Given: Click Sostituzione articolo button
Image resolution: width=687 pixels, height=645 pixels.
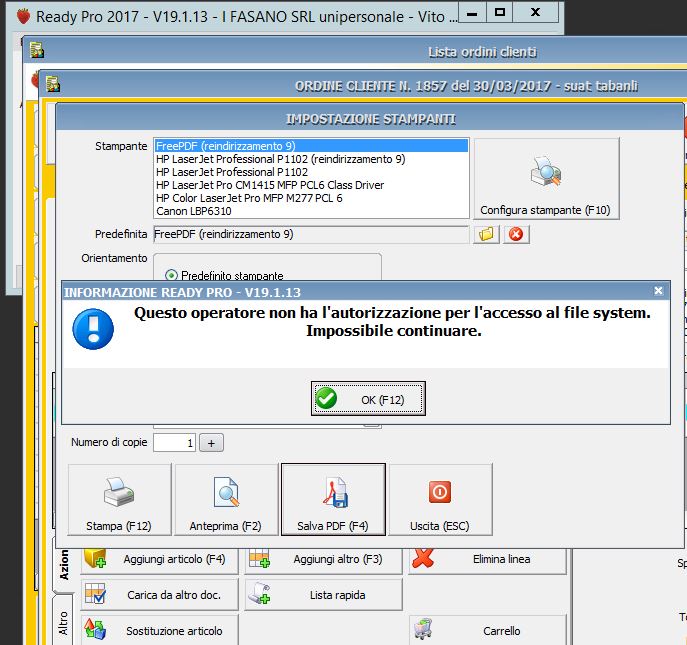Looking at the screenshot, I should (x=159, y=630).
